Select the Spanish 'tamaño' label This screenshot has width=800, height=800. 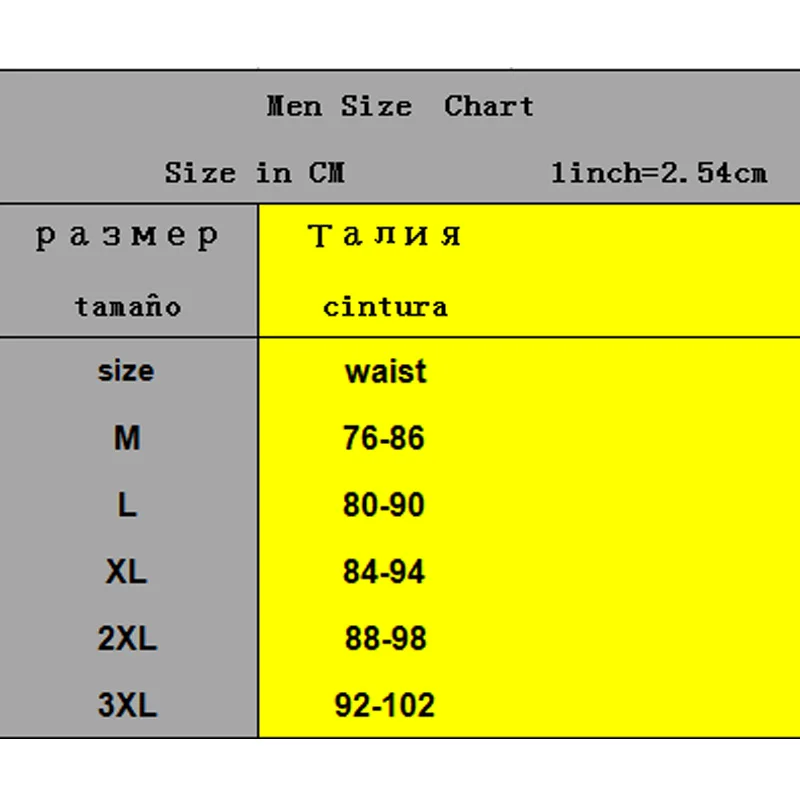click(128, 305)
